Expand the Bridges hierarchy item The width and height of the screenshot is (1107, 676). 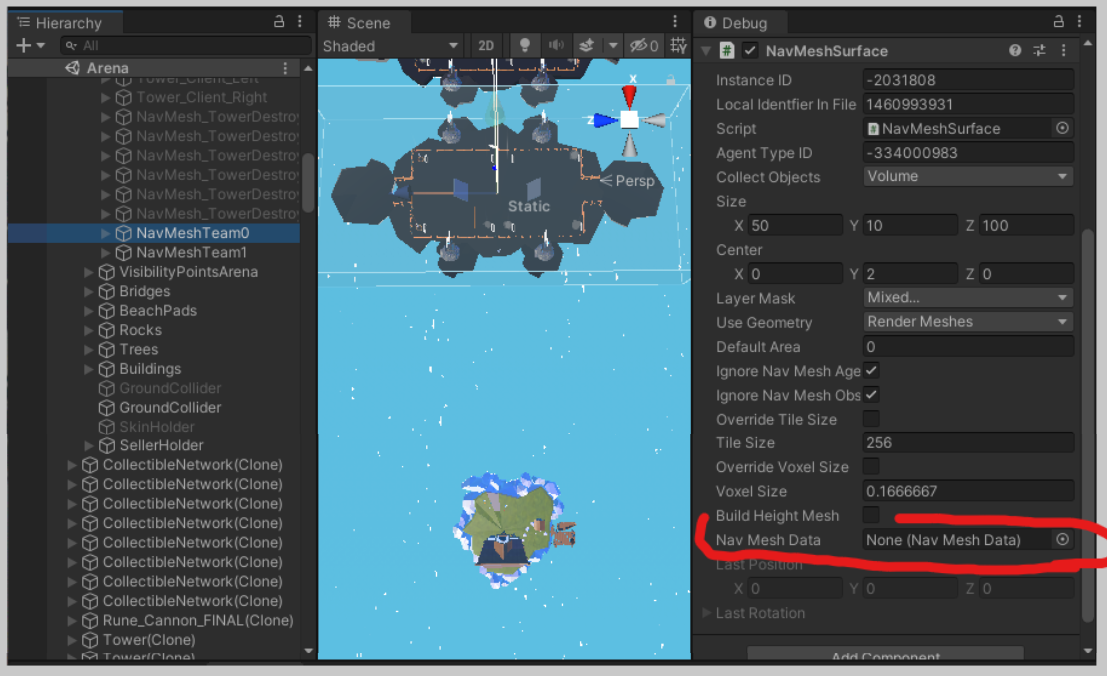pyautogui.click(x=88, y=291)
